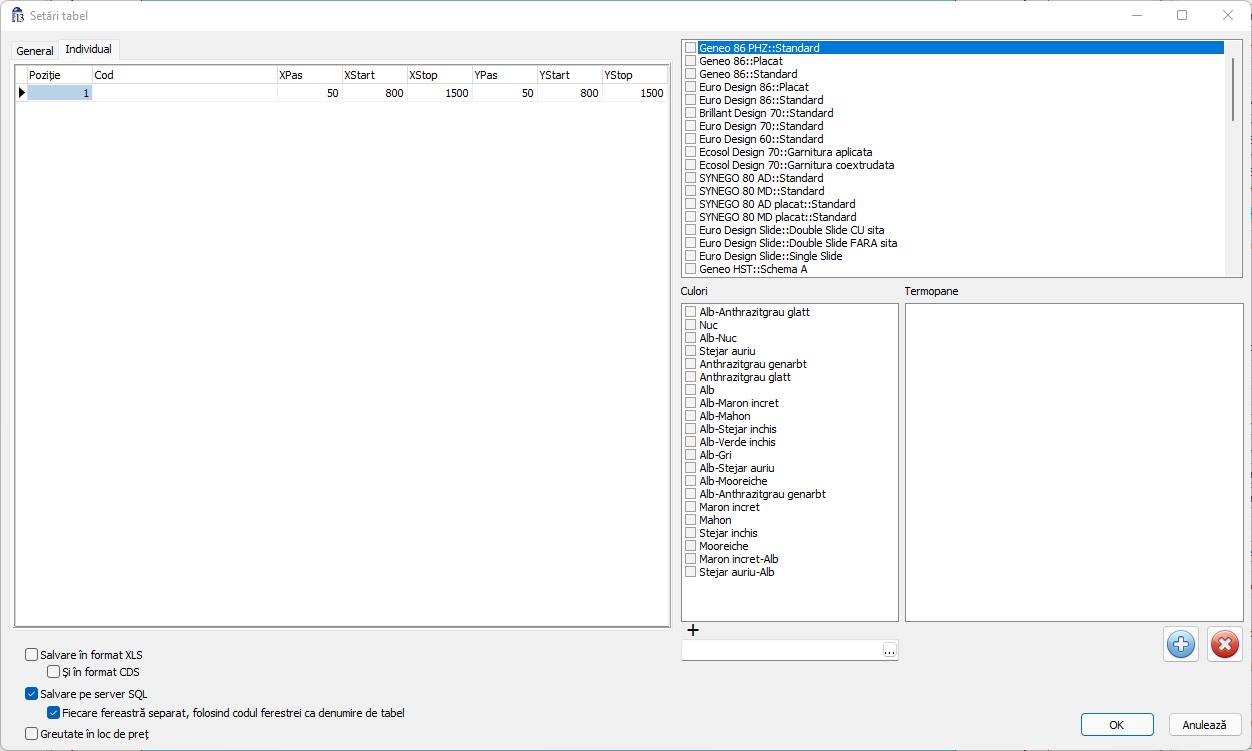Click the red X delete button
This screenshot has width=1252, height=751.
point(1224,645)
